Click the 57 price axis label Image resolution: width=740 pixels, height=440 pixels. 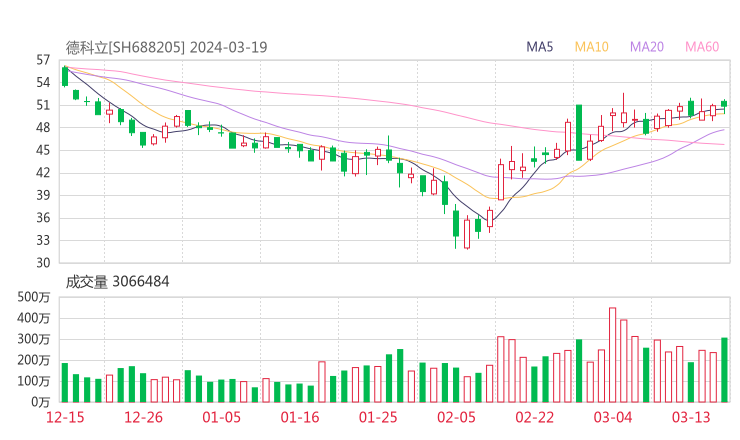43,60
